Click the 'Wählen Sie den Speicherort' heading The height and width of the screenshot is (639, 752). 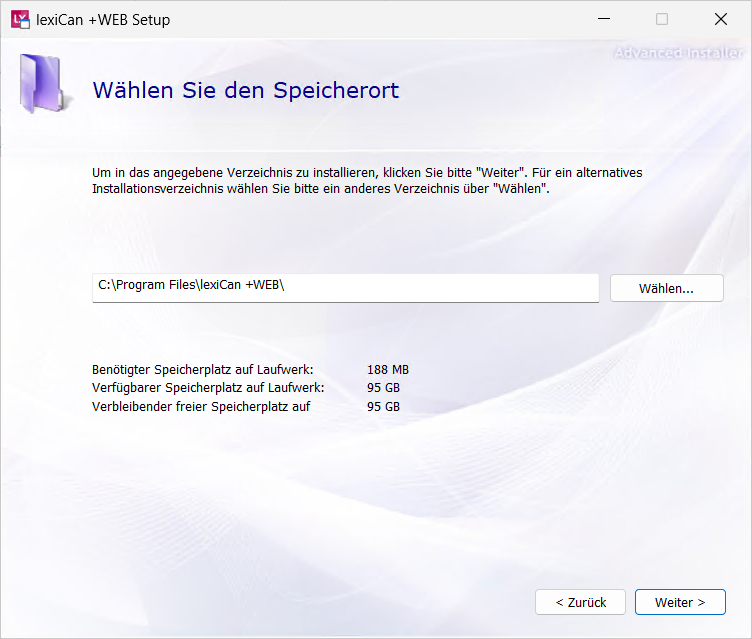(x=246, y=91)
